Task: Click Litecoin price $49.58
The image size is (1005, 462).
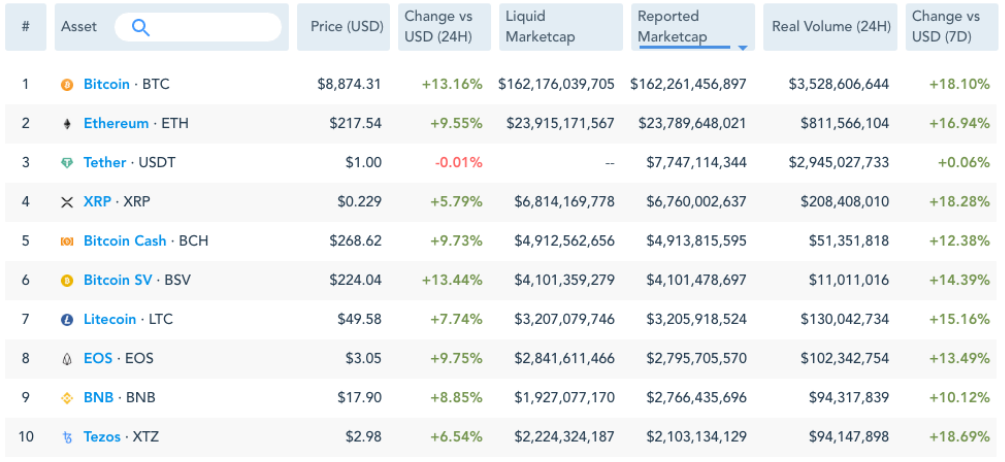Action: click(360, 318)
